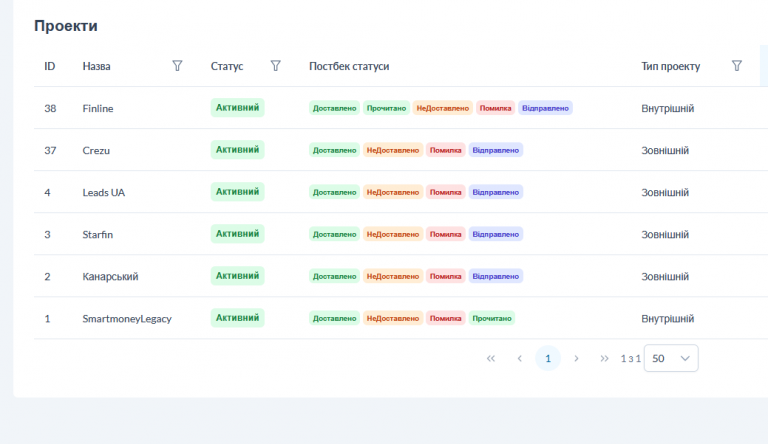Screen dimensions: 768x444
Task: Click the НеДоставлено tag in Finline row
Action: [443, 108]
